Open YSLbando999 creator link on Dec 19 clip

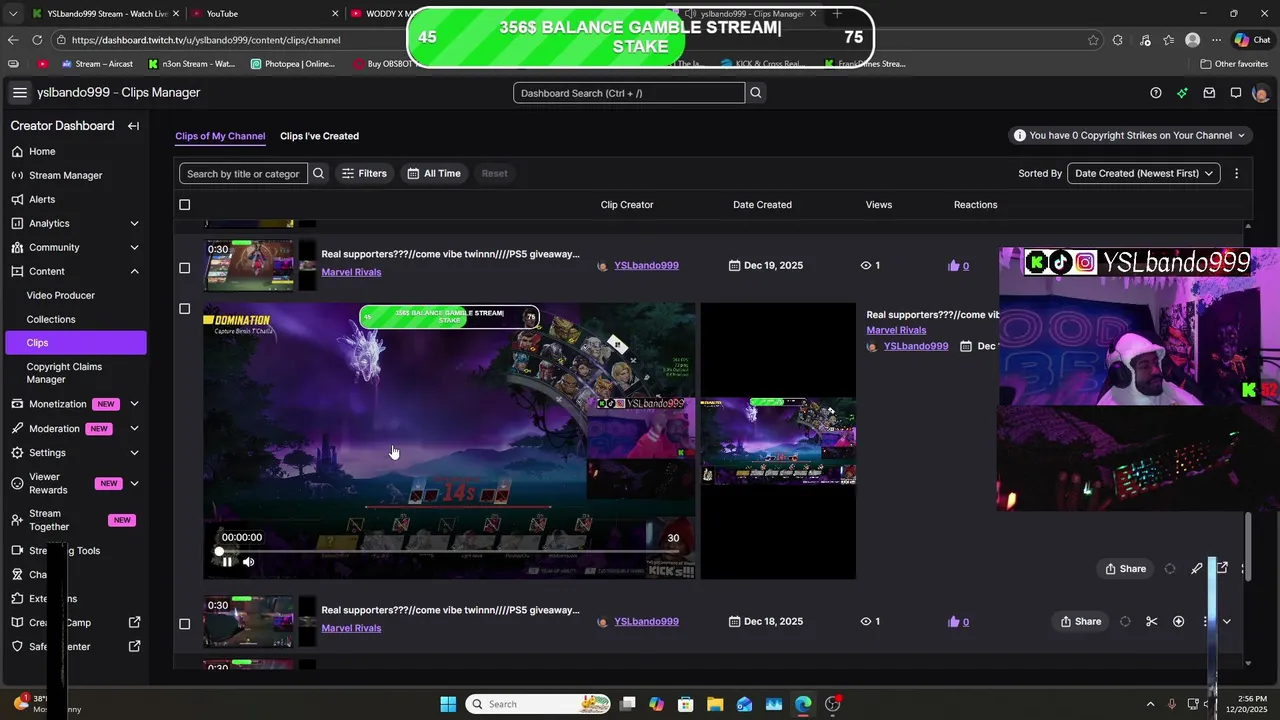tap(646, 266)
